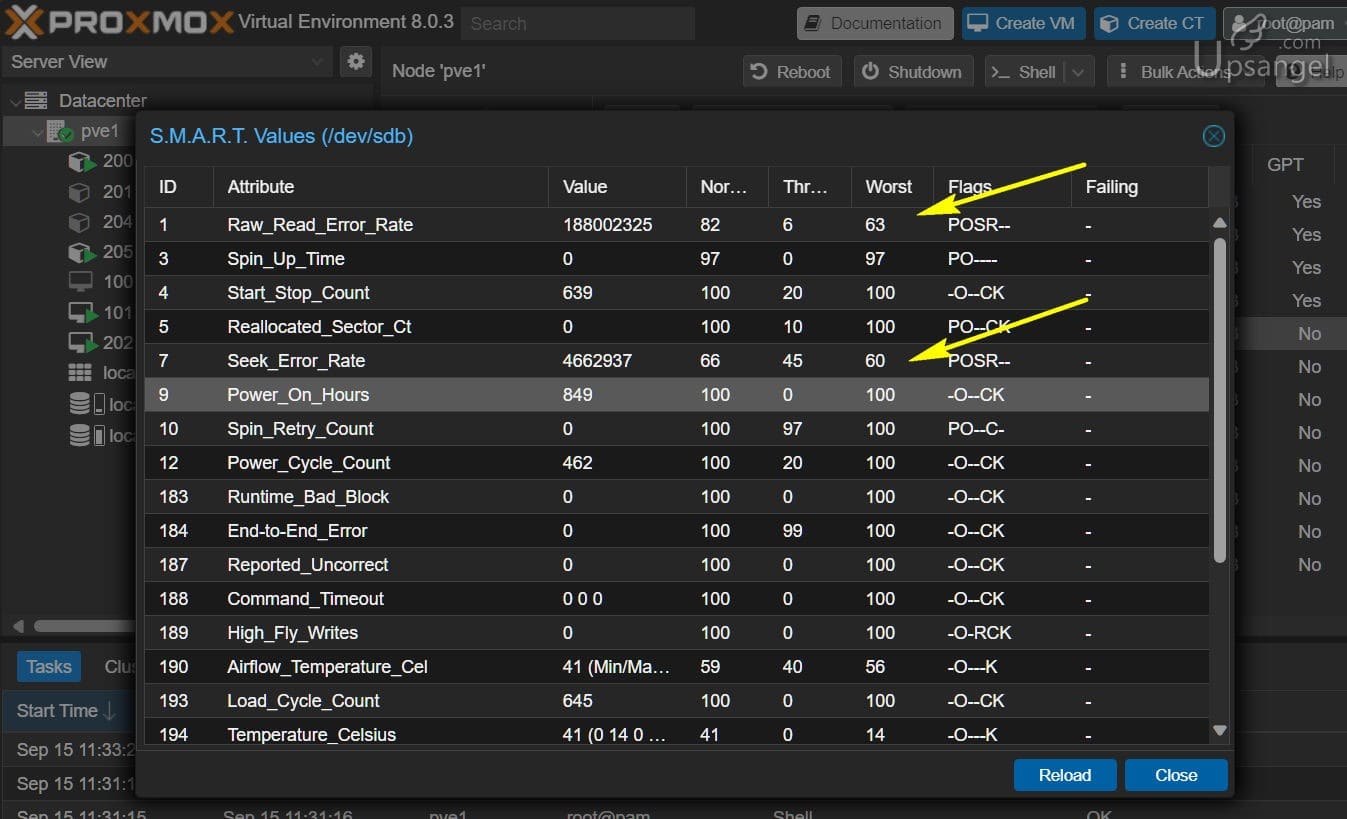Image resolution: width=1347 pixels, height=819 pixels.
Task: Open the Shell dropdown arrow
Action: (1078, 72)
